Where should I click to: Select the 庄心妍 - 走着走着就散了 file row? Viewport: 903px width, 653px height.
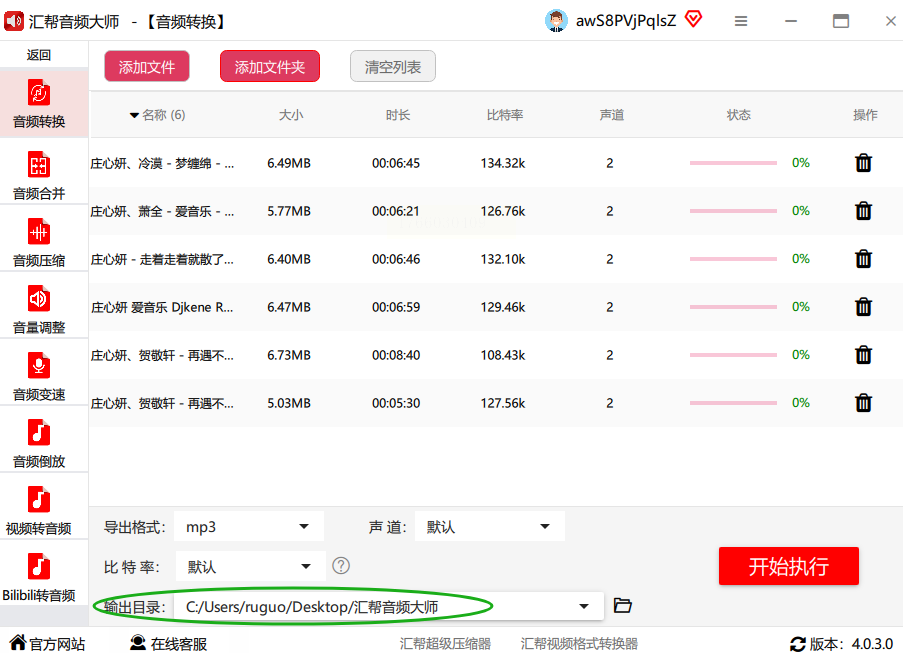tap(496, 259)
